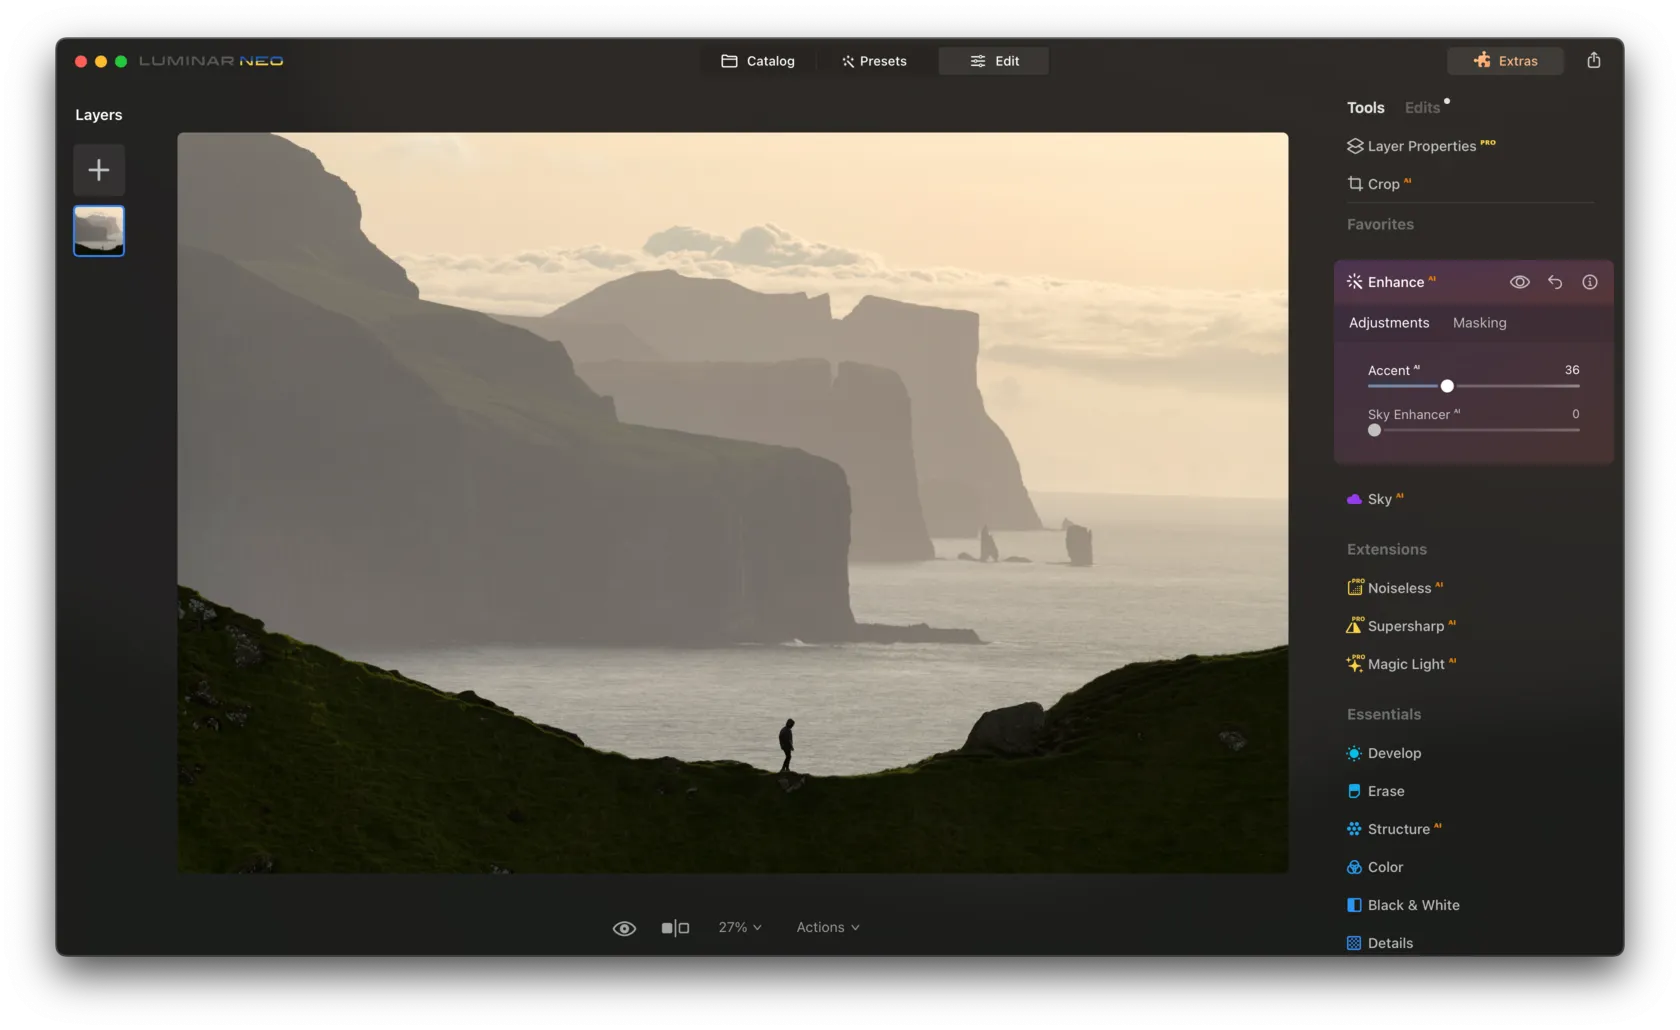Open the 27% zoom dropdown
Screen dimensions: 1680x1030
[740, 928]
